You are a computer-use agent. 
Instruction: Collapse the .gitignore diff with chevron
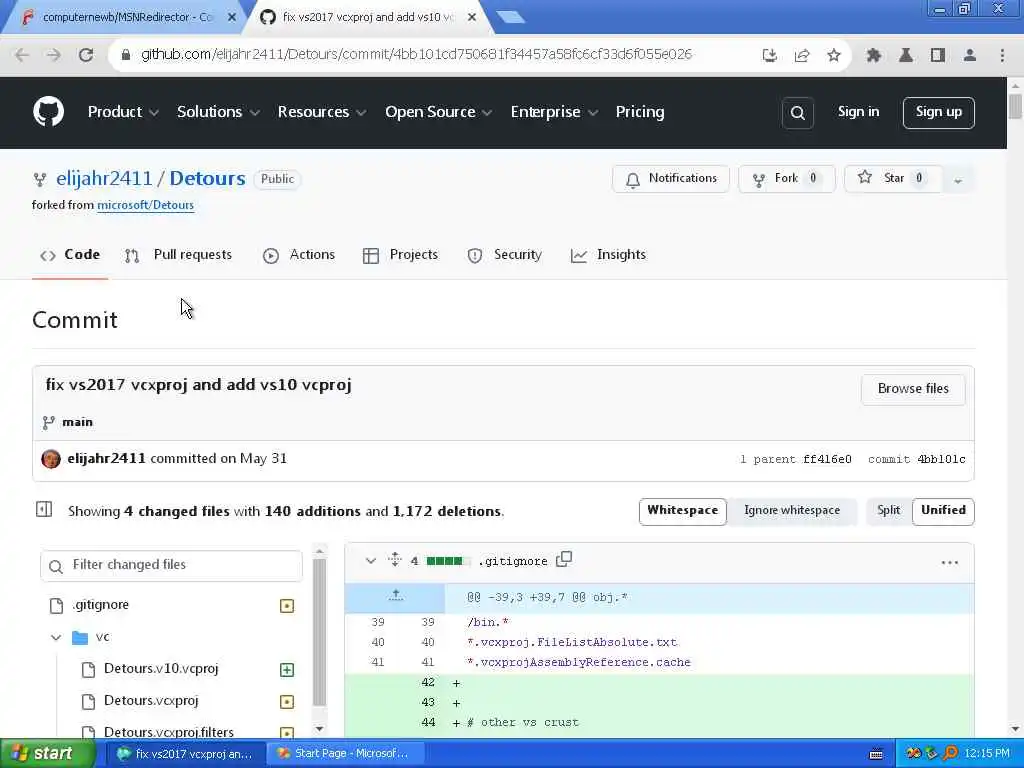tap(370, 560)
